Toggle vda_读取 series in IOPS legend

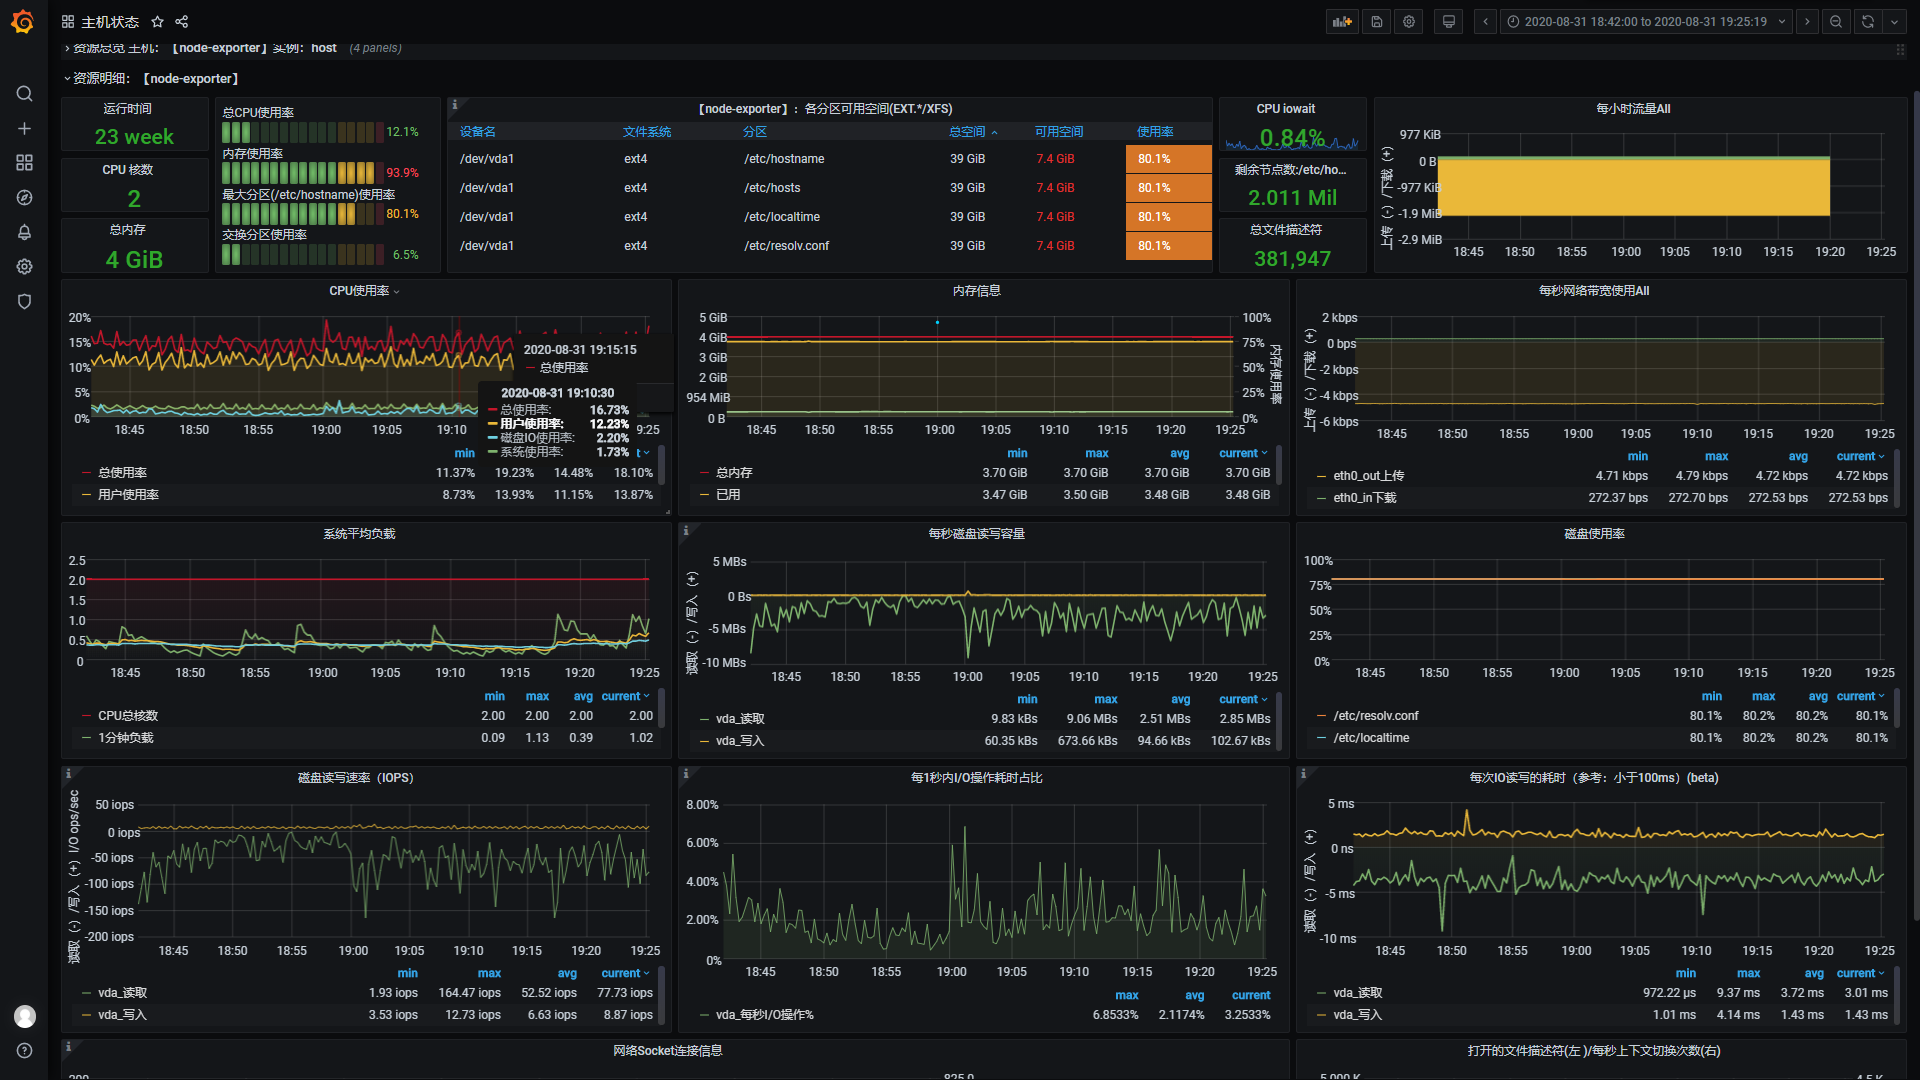(122, 993)
